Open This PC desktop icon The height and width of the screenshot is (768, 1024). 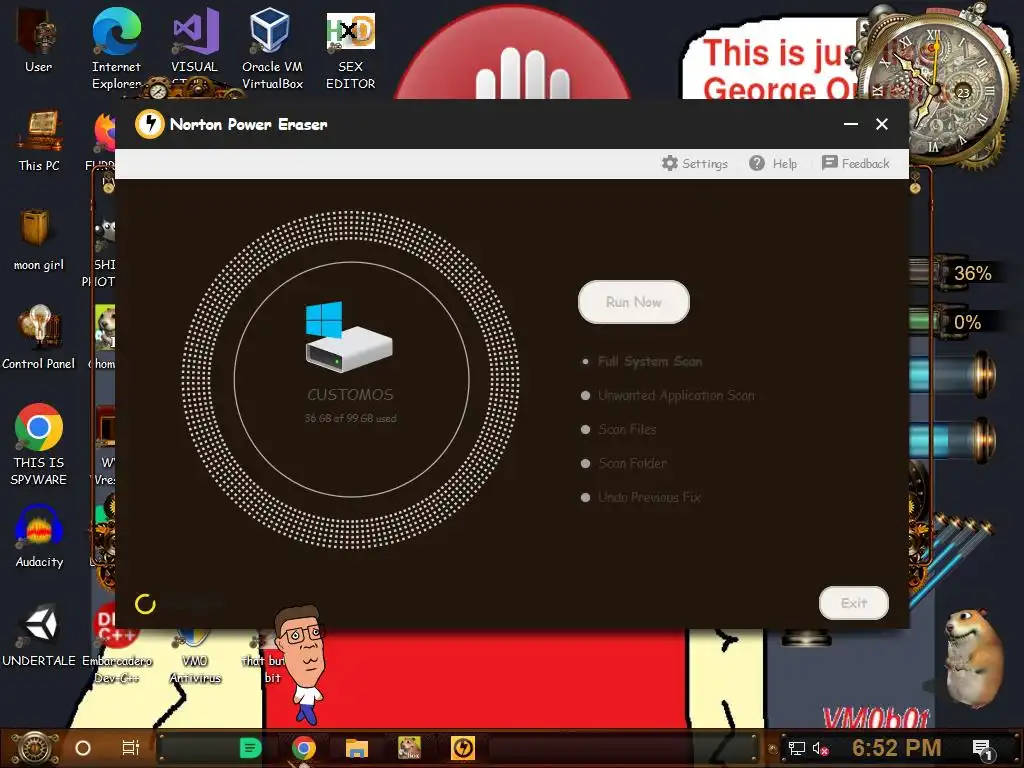pyautogui.click(x=39, y=140)
